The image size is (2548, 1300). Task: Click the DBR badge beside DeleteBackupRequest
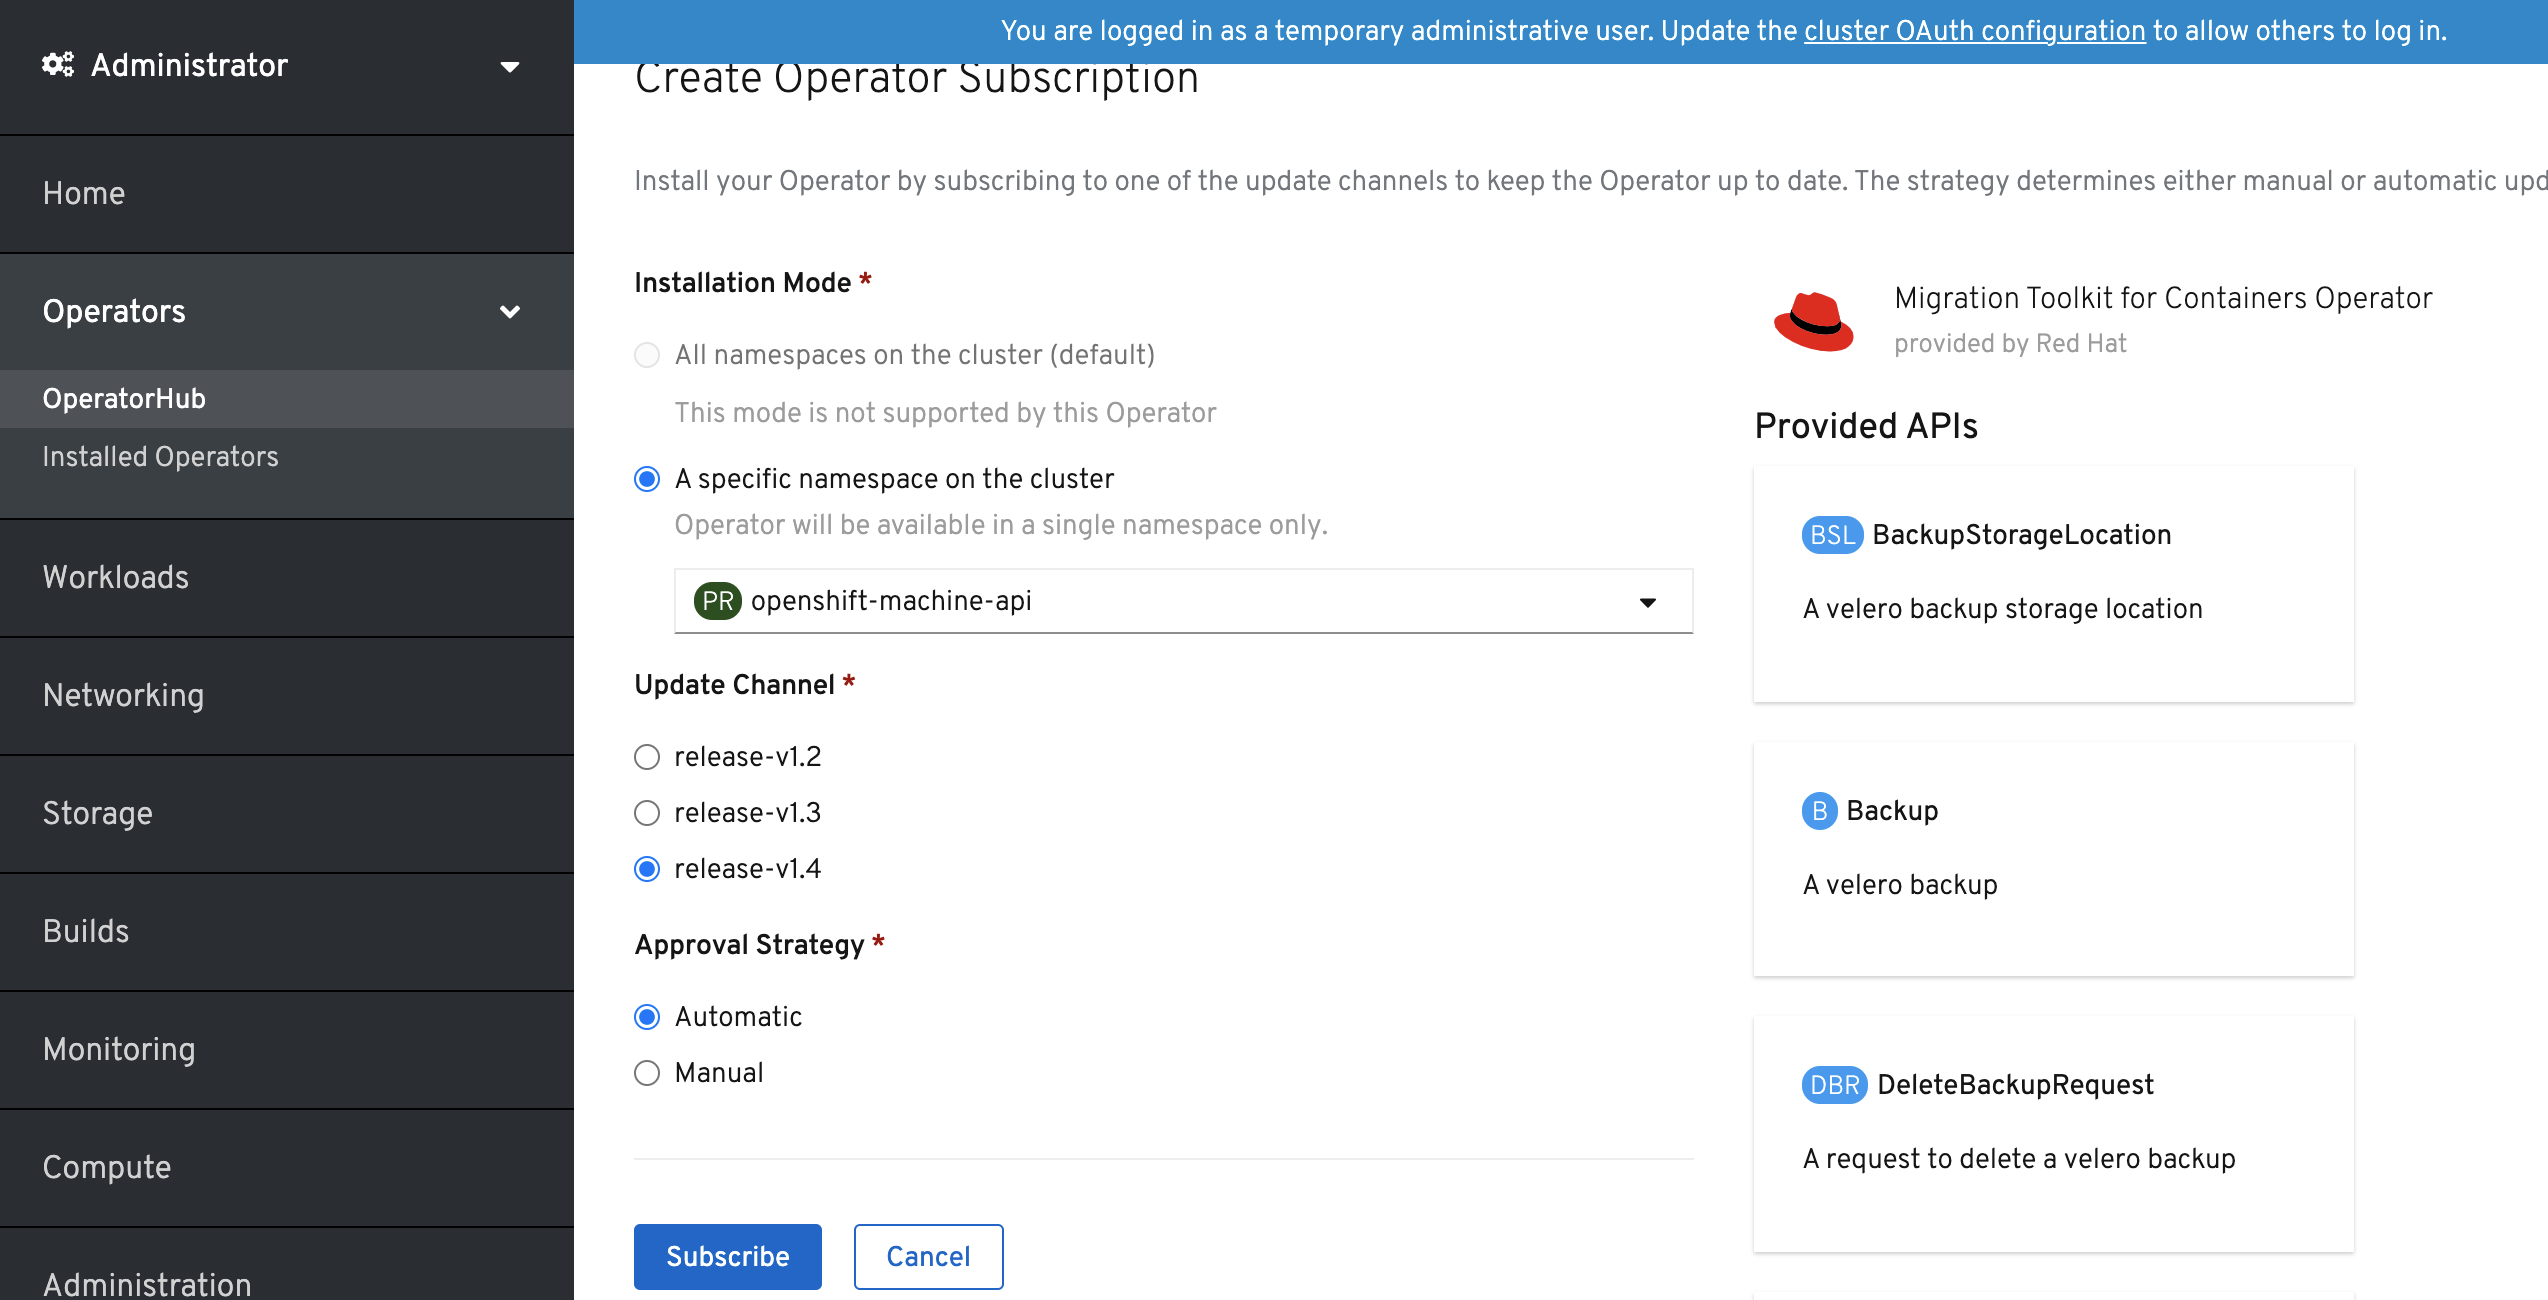point(1835,1085)
